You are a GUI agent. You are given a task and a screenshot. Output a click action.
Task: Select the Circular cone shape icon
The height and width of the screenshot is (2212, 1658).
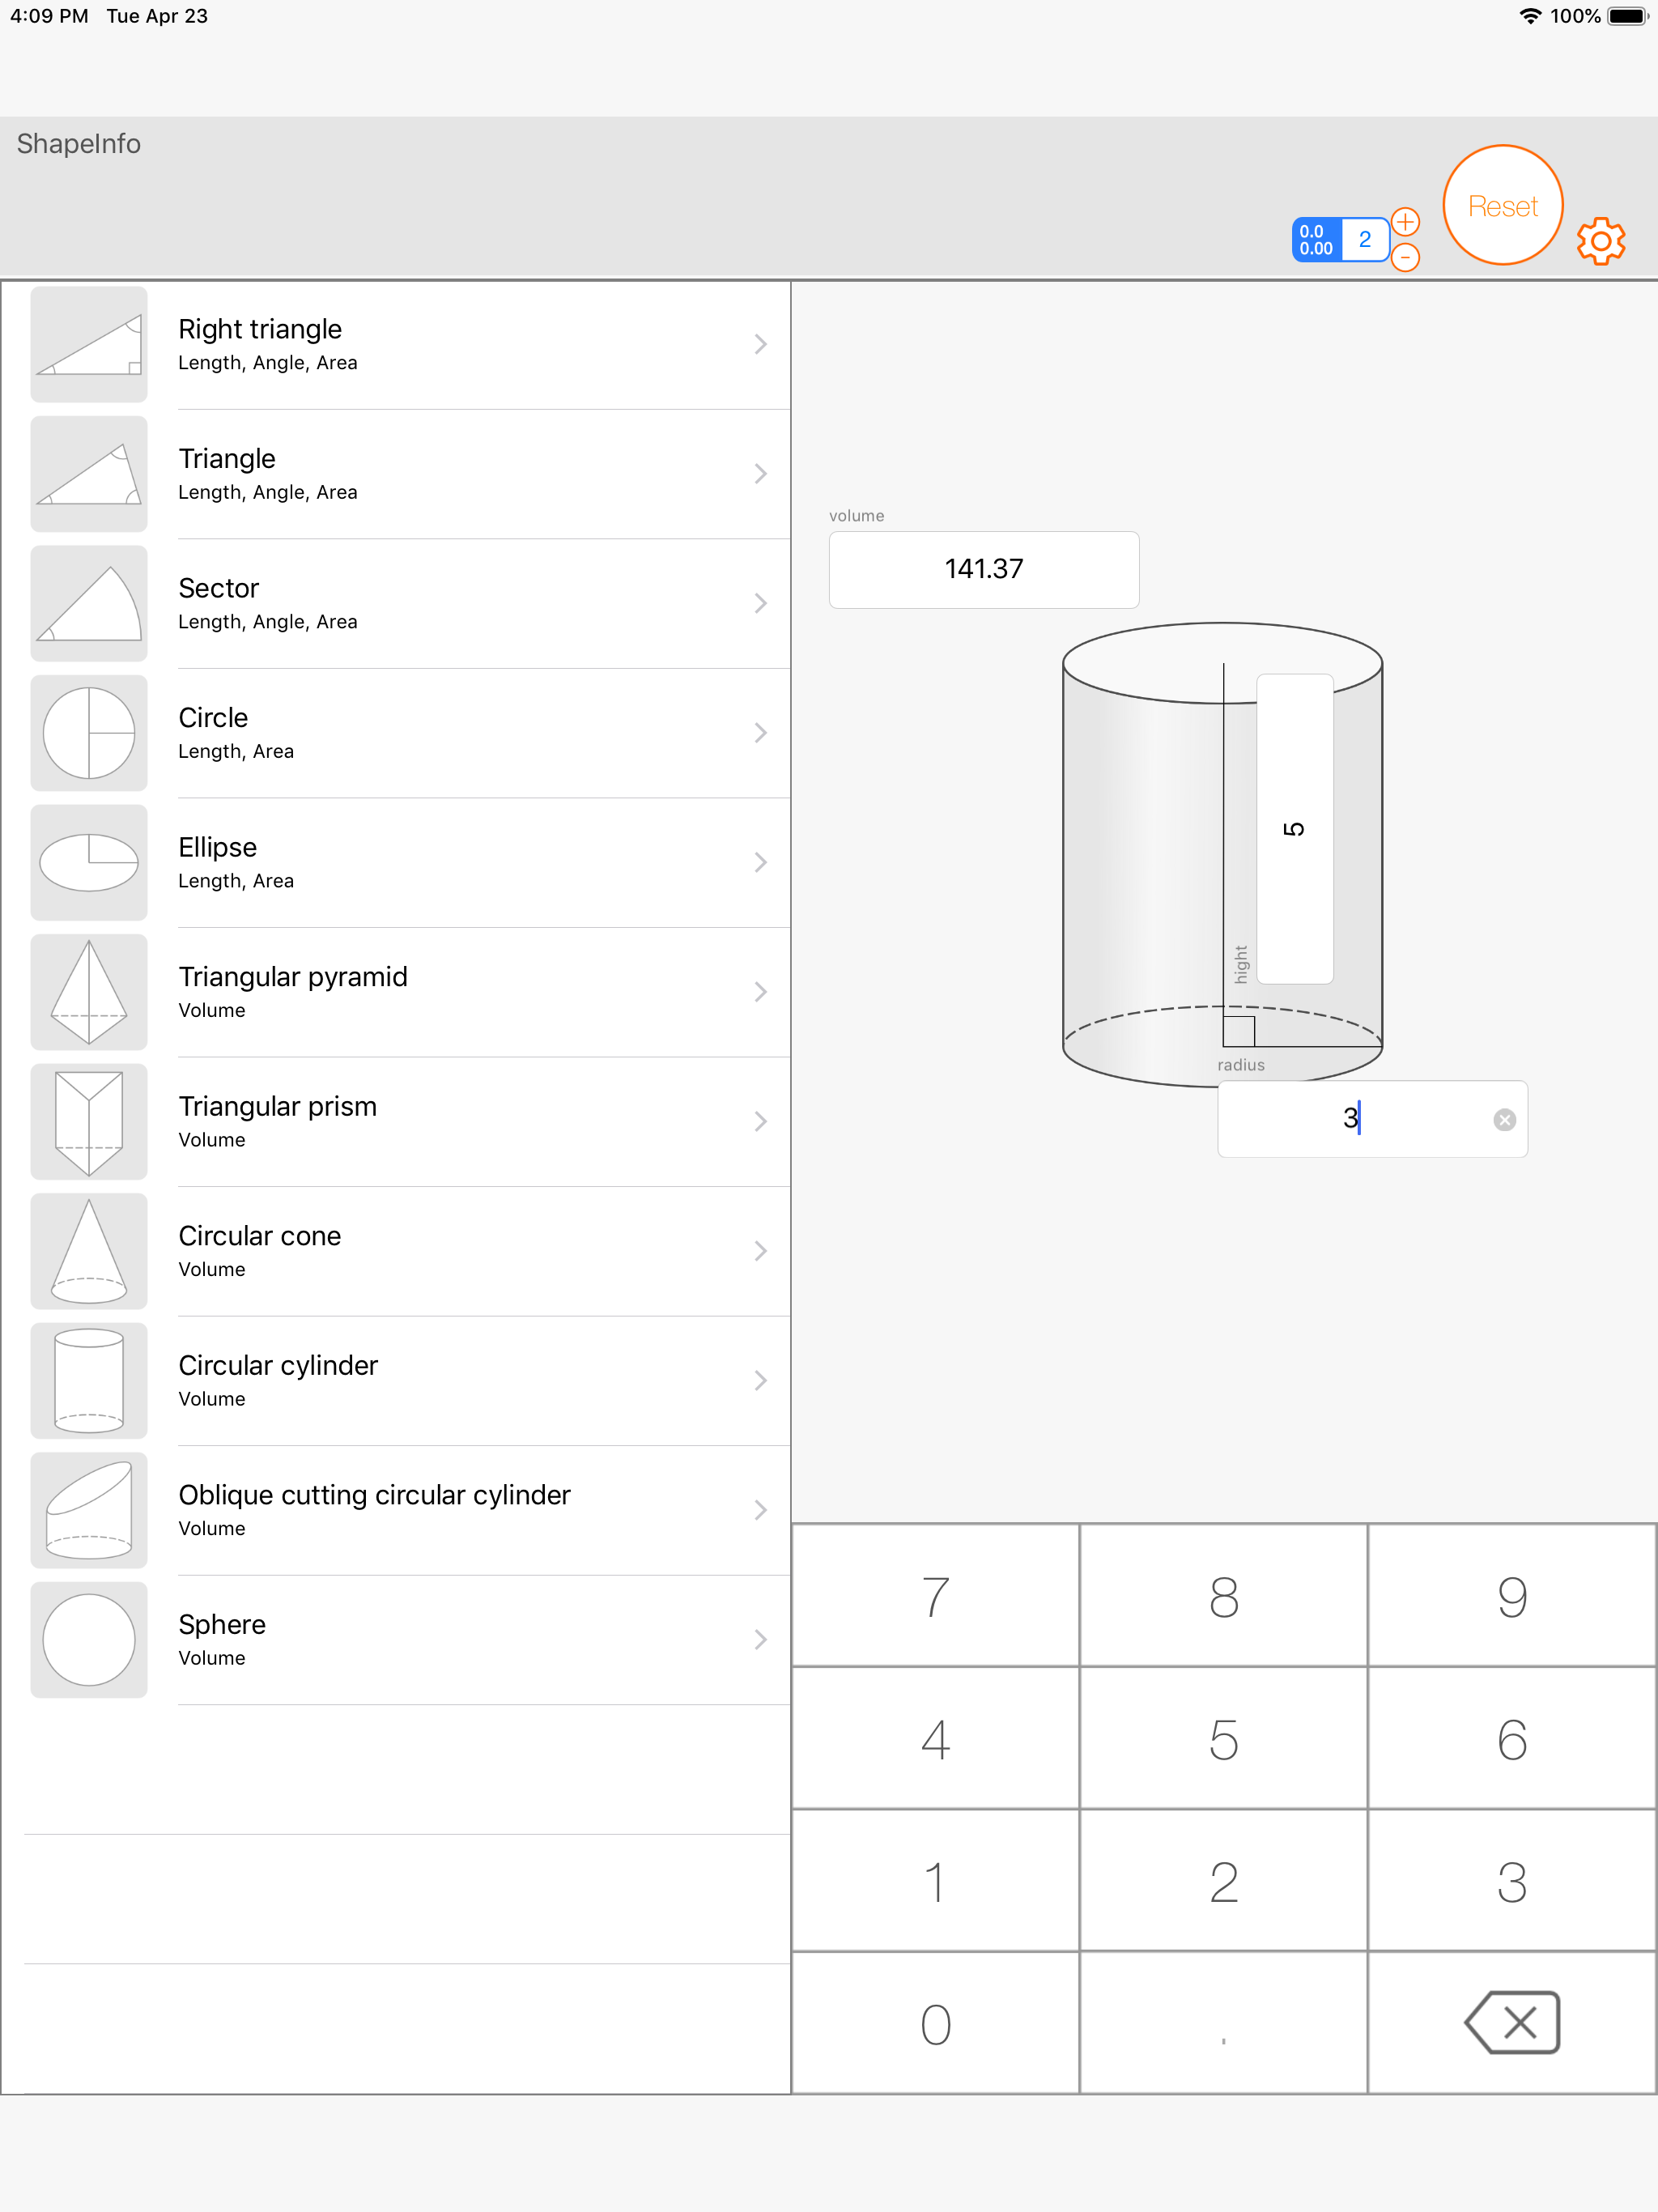click(89, 1251)
